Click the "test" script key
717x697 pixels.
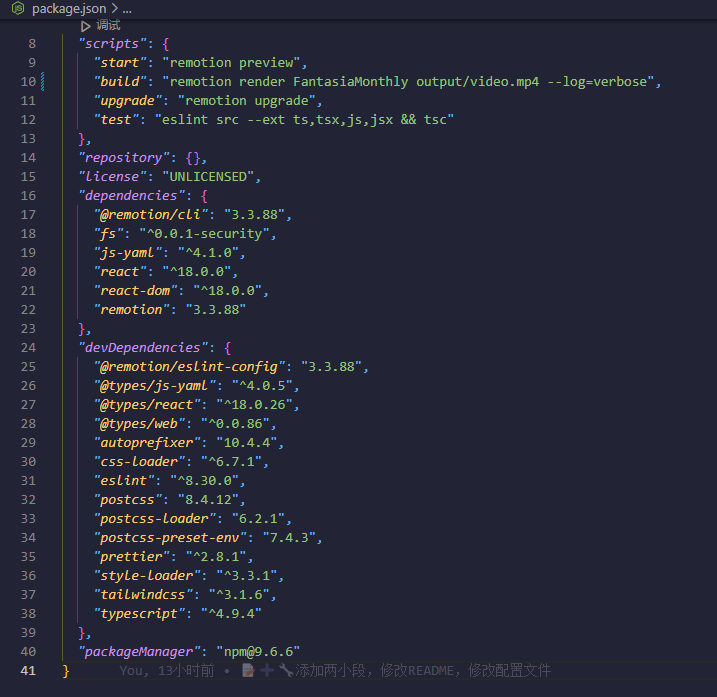[x=116, y=120]
